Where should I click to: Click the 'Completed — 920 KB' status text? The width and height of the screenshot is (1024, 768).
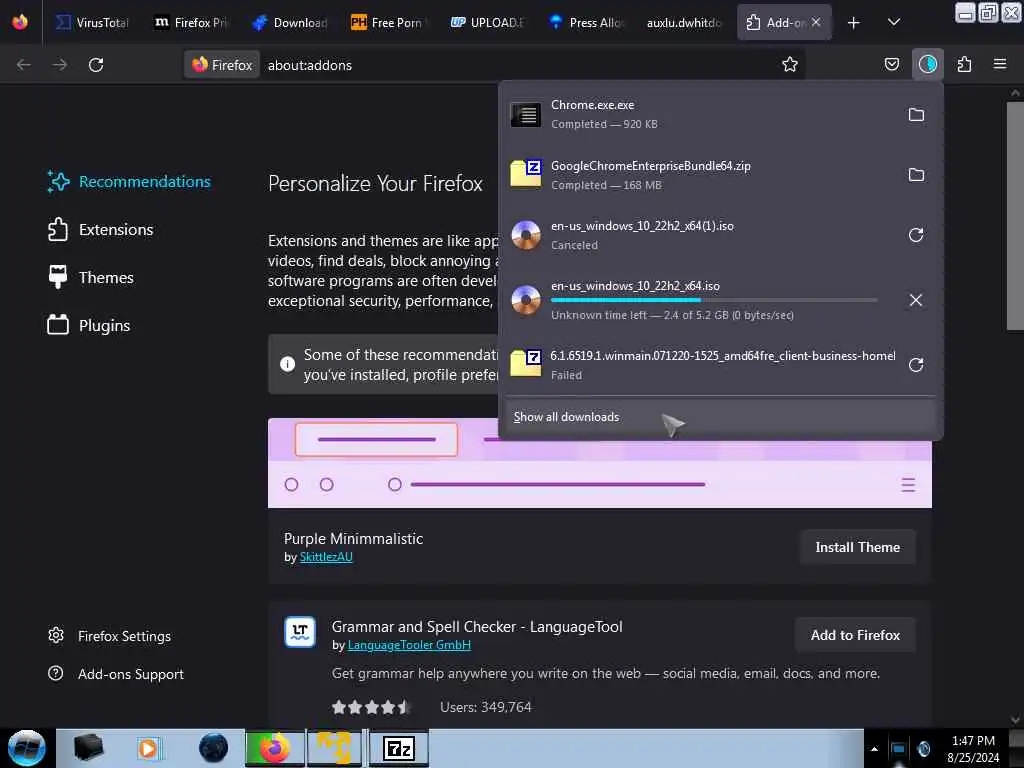pos(604,124)
